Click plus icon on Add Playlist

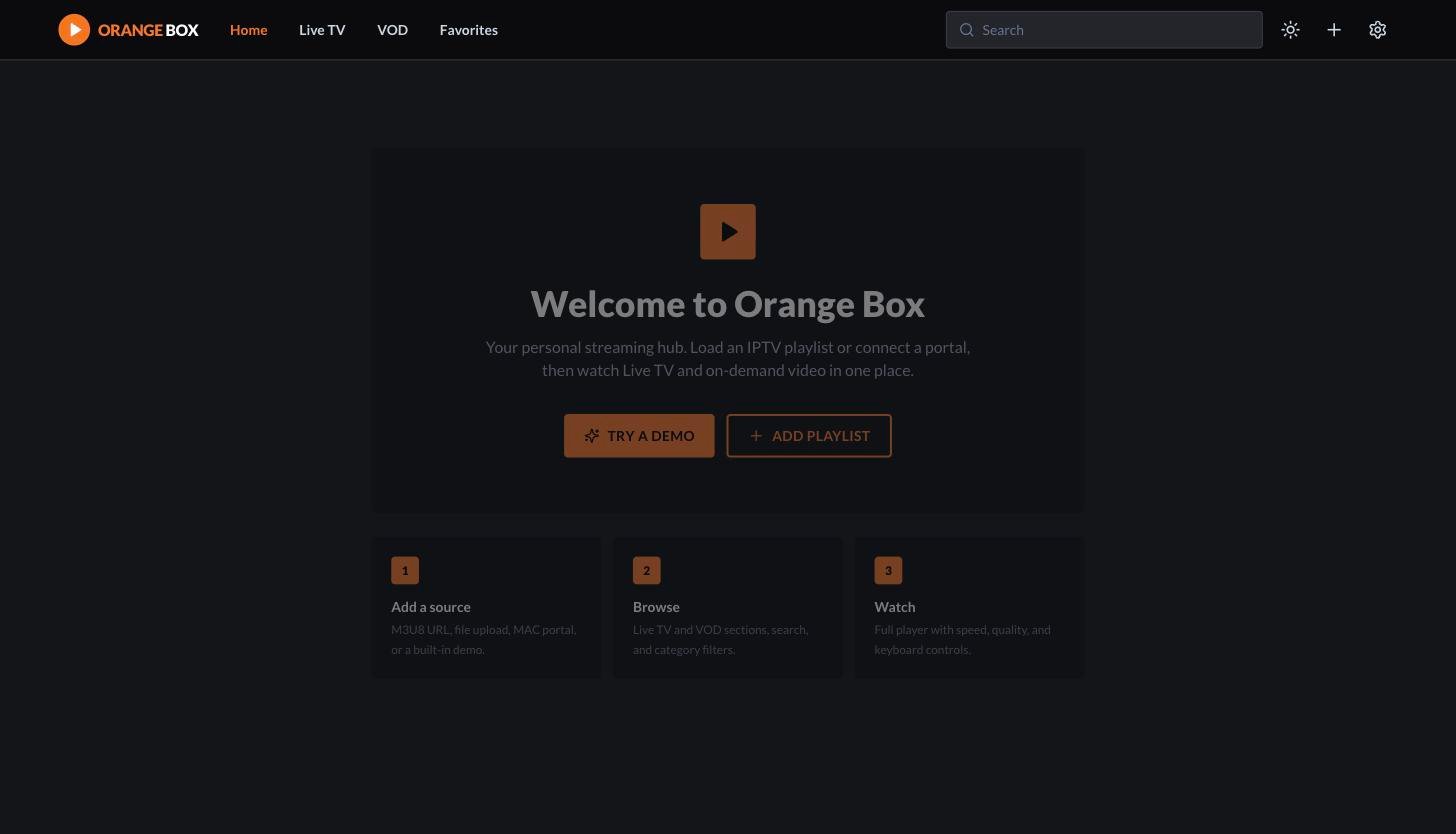756,436
